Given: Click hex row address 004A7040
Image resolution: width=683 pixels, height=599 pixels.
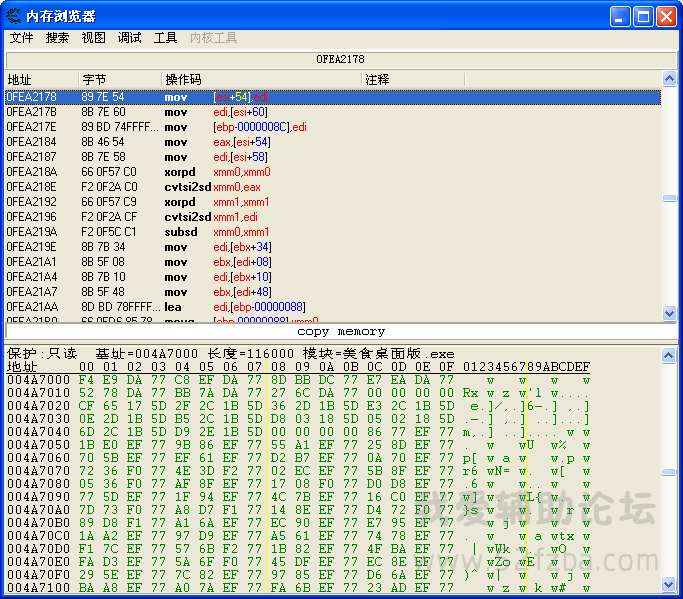Looking at the screenshot, I should (38, 432).
